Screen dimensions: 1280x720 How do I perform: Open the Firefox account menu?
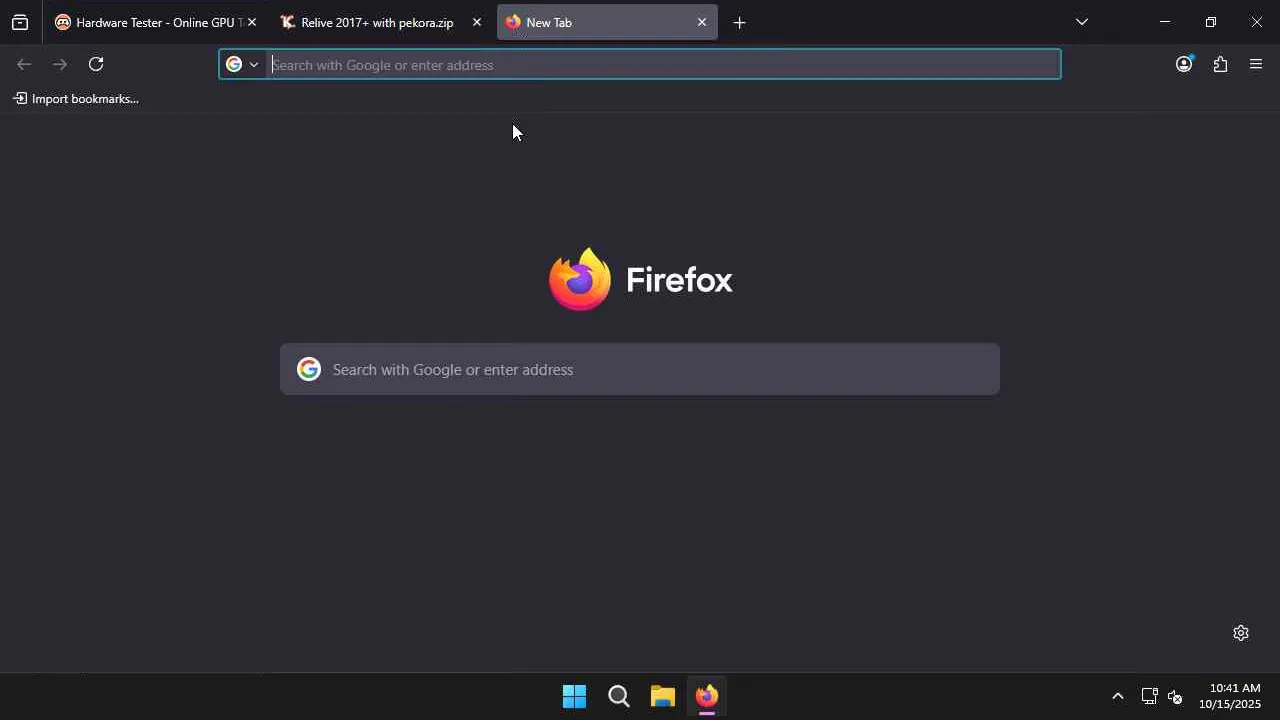(1184, 64)
